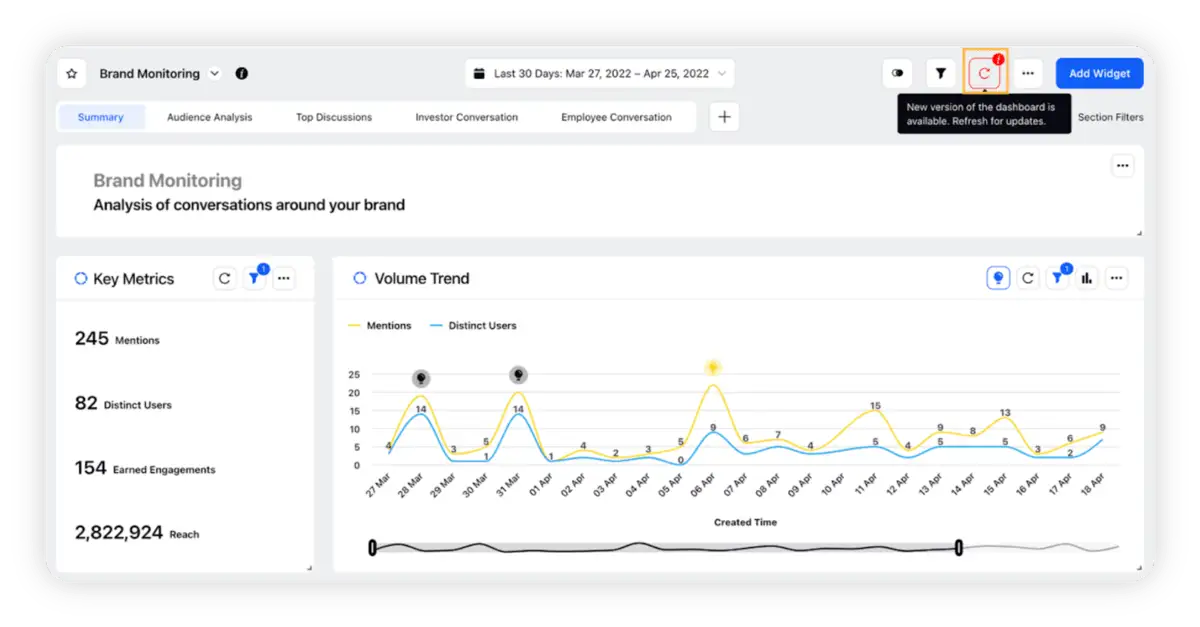The width and height of the screenshot is (1200, 627).
Task: Change the Volume Trend chart type
Action: point(1087,278)
